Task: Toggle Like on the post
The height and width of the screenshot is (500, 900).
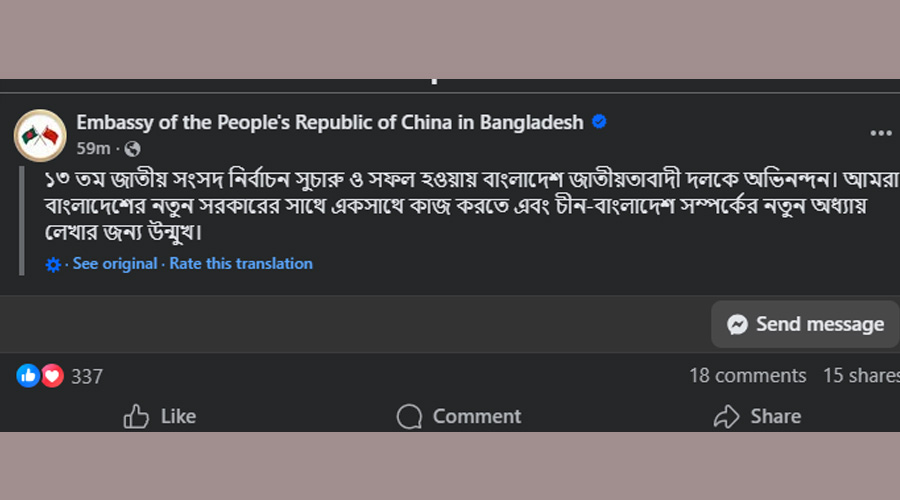Action: pyautogui.click(x=160, y=416)
